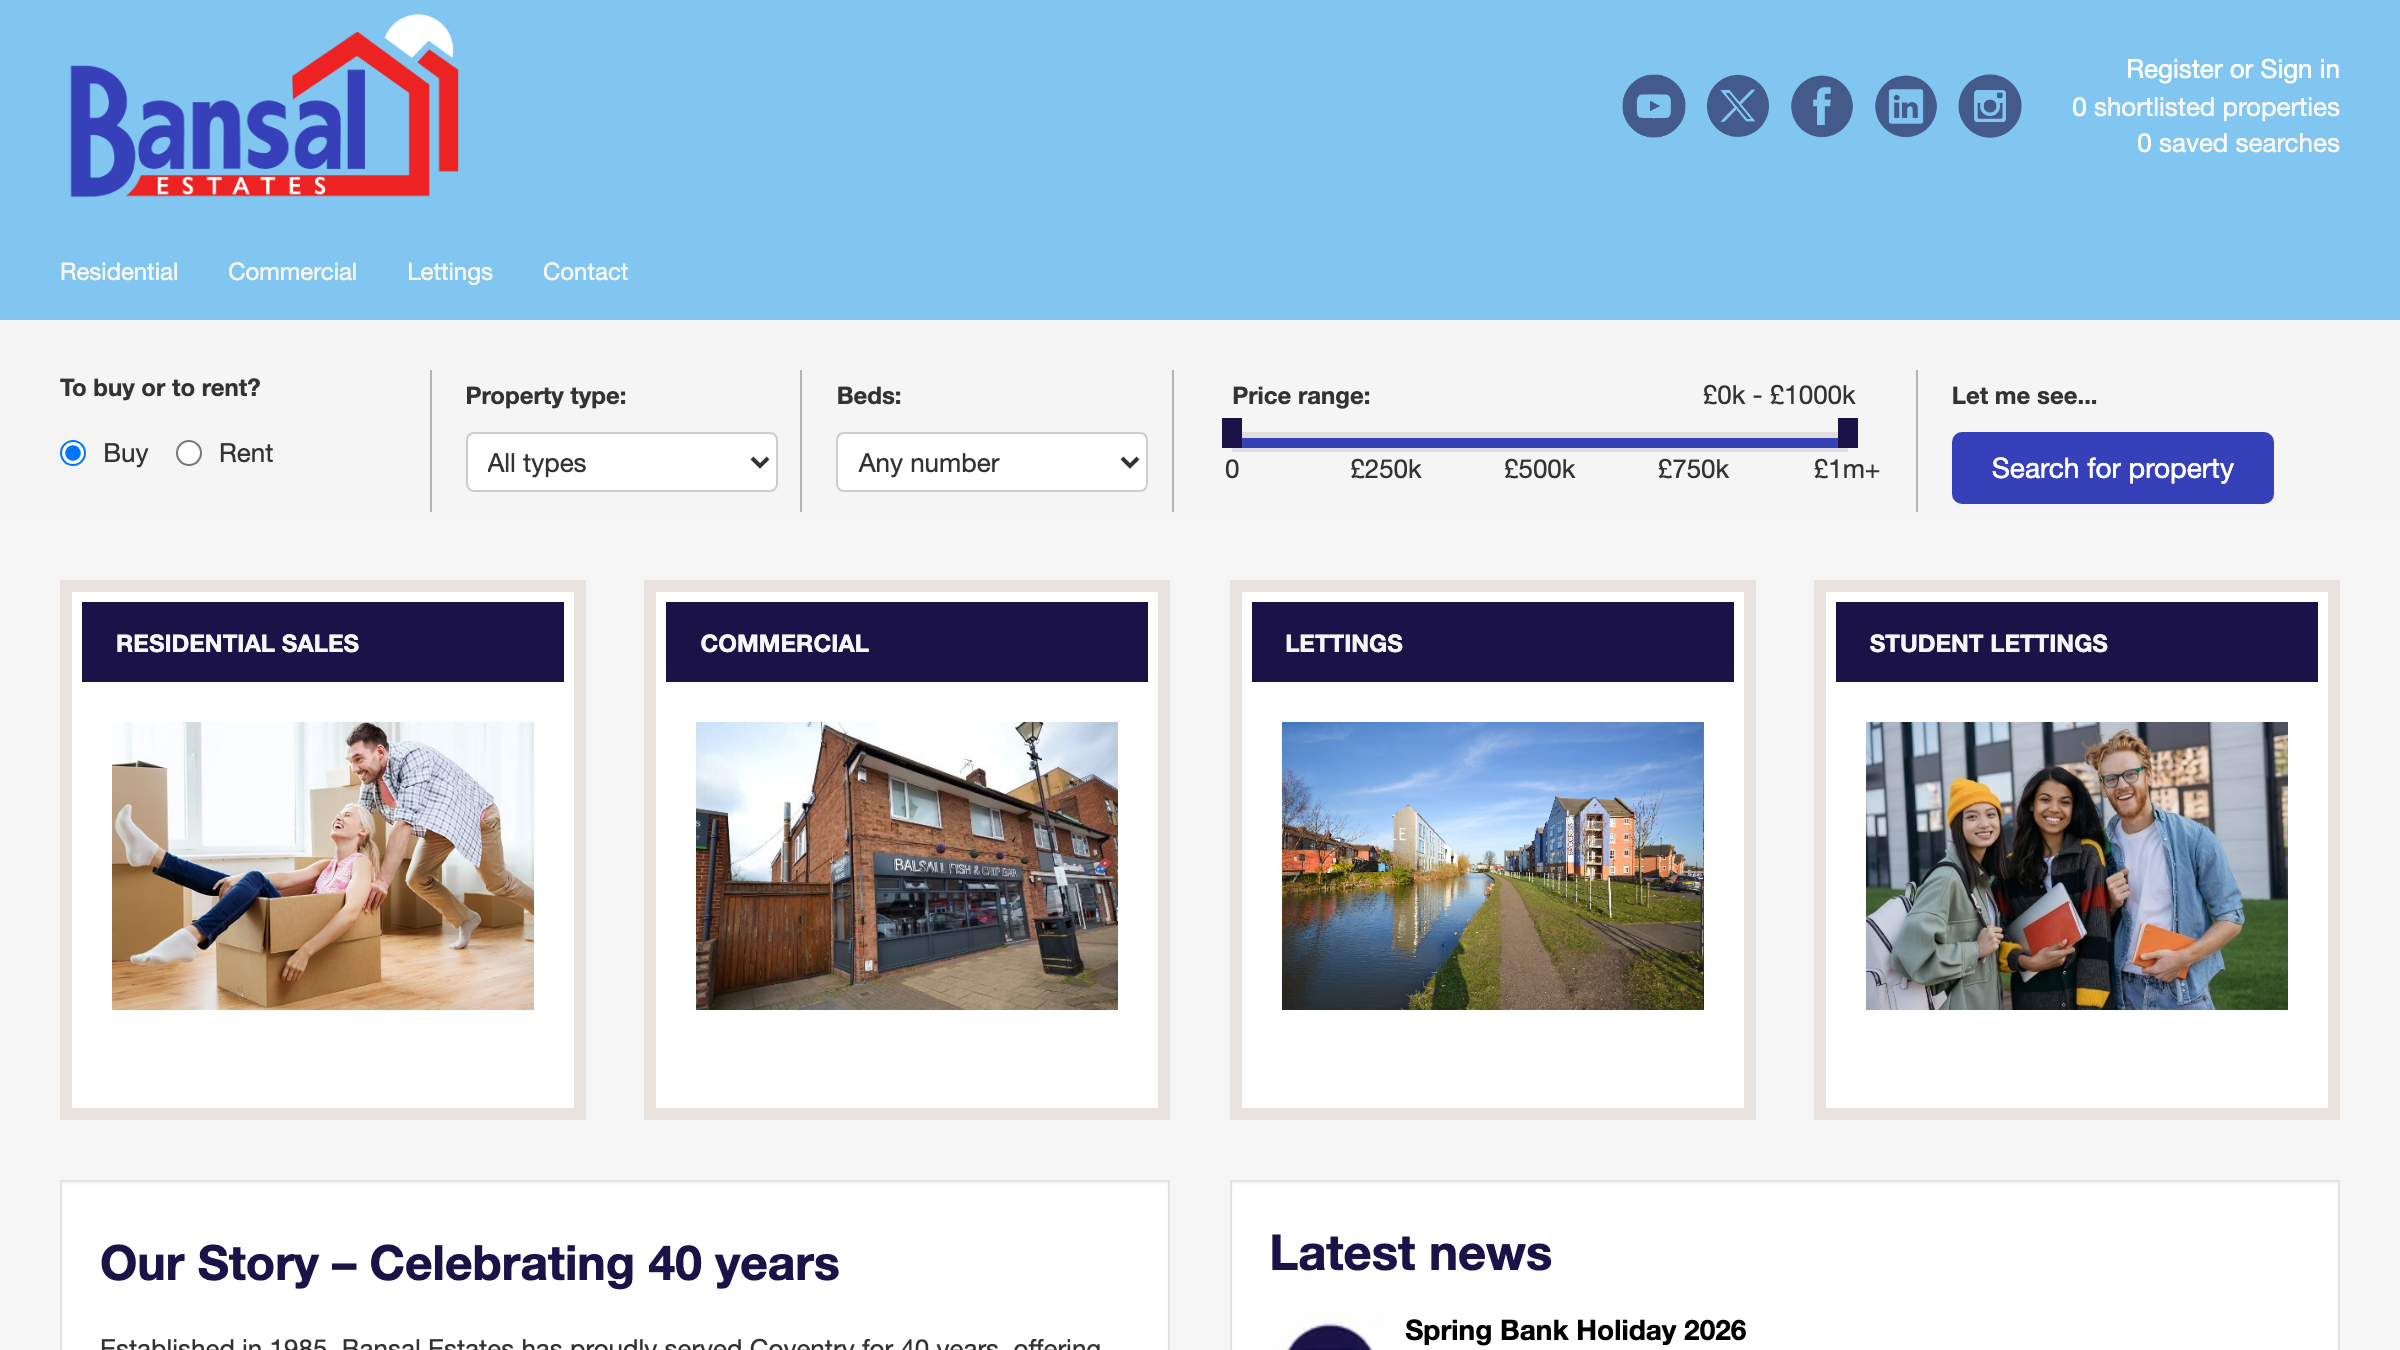Go to Lettings menu item
Viewport: 2400px width, 1350px height.
pyautogui.click(x=450, y=272)
